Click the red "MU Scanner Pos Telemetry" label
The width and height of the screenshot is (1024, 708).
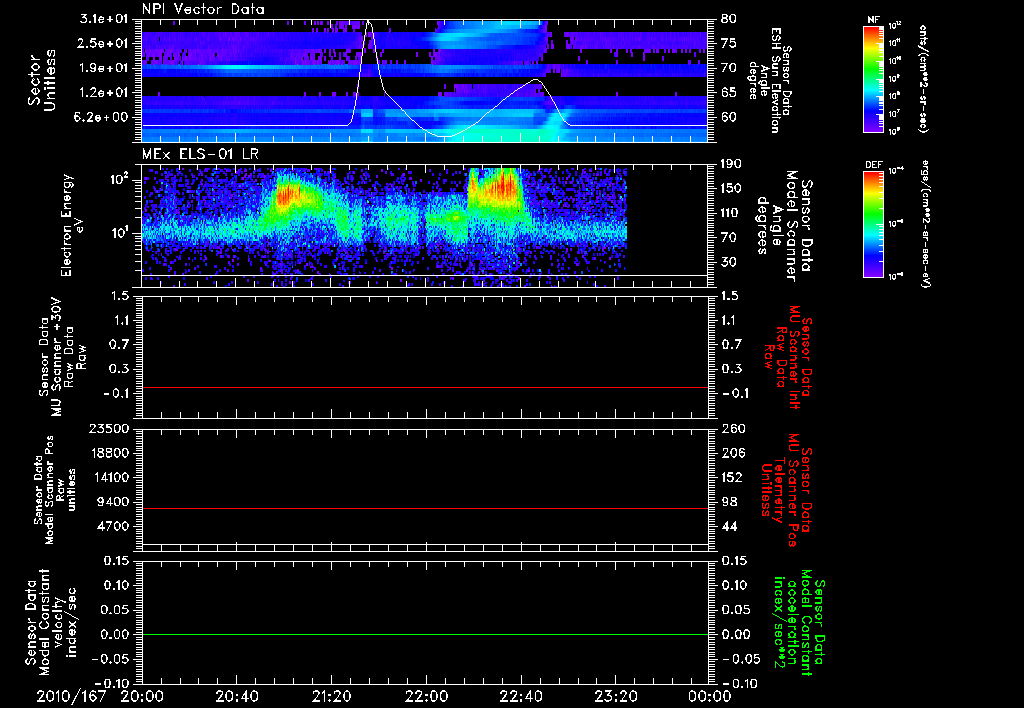[787, 490]
